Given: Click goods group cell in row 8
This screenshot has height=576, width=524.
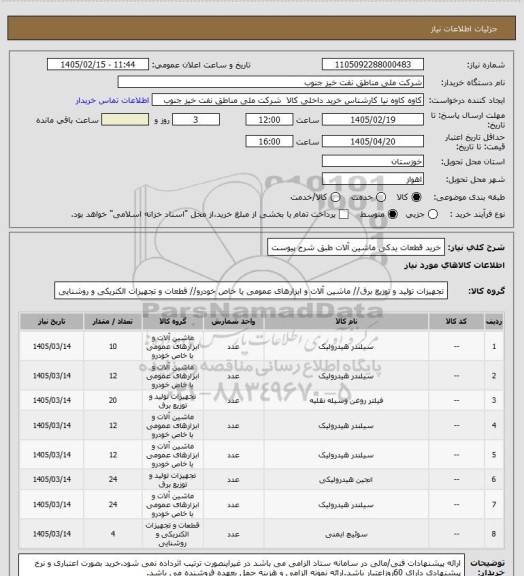Looking at the screenshot, I should pyautogui.click(x=173, y=534).
